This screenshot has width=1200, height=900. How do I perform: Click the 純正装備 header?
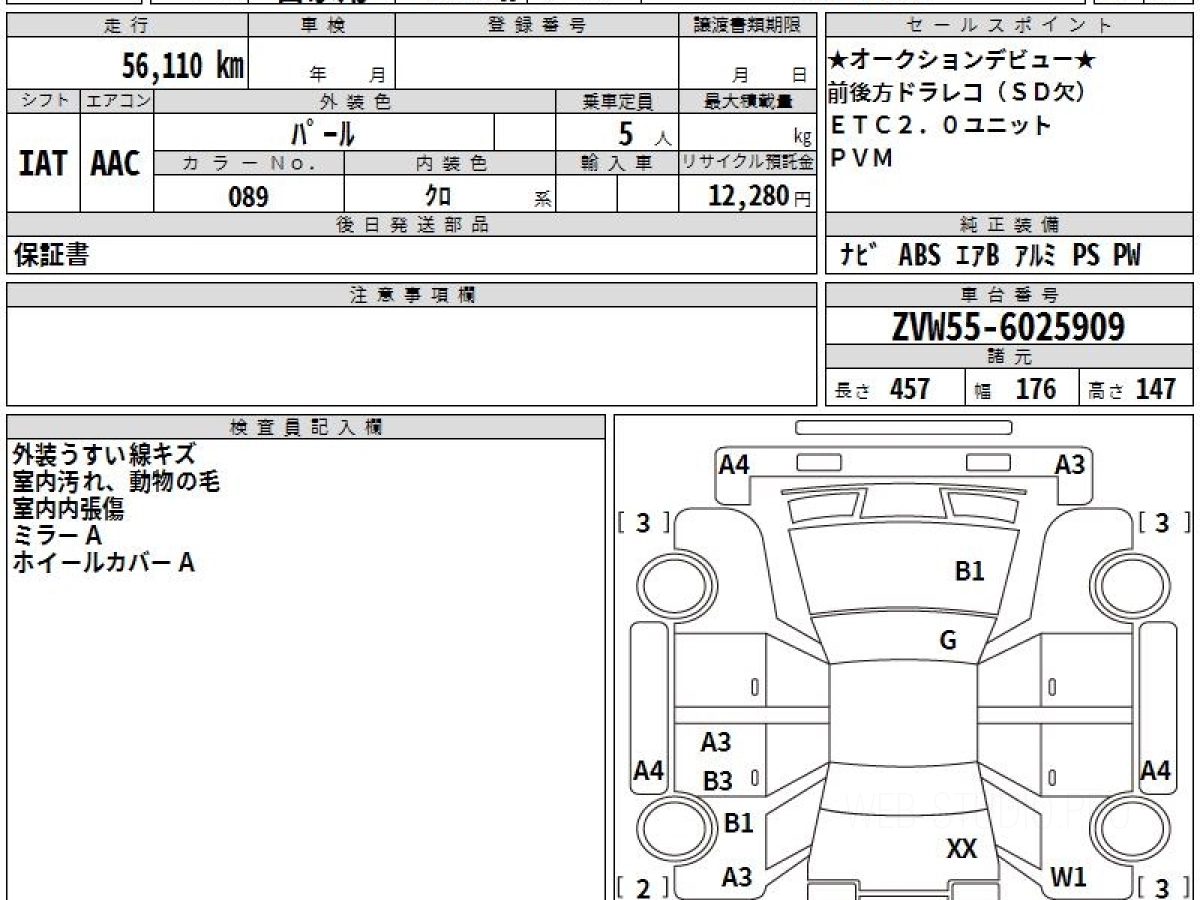(x=1009, y=225)
